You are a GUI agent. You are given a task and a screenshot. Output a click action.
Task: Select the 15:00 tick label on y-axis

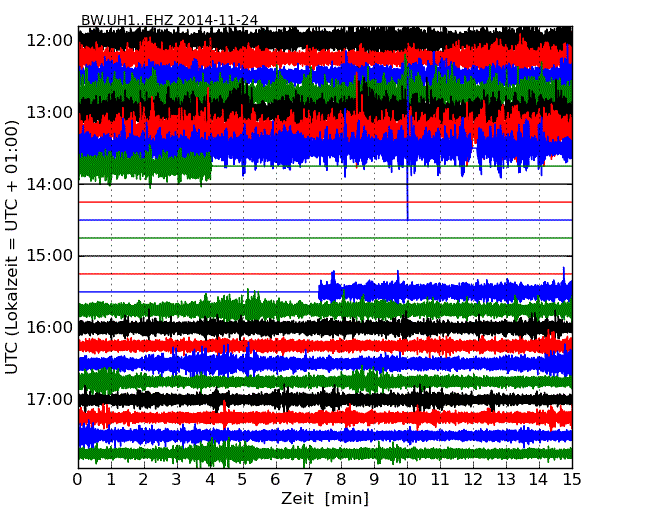(x=48, y=256)
